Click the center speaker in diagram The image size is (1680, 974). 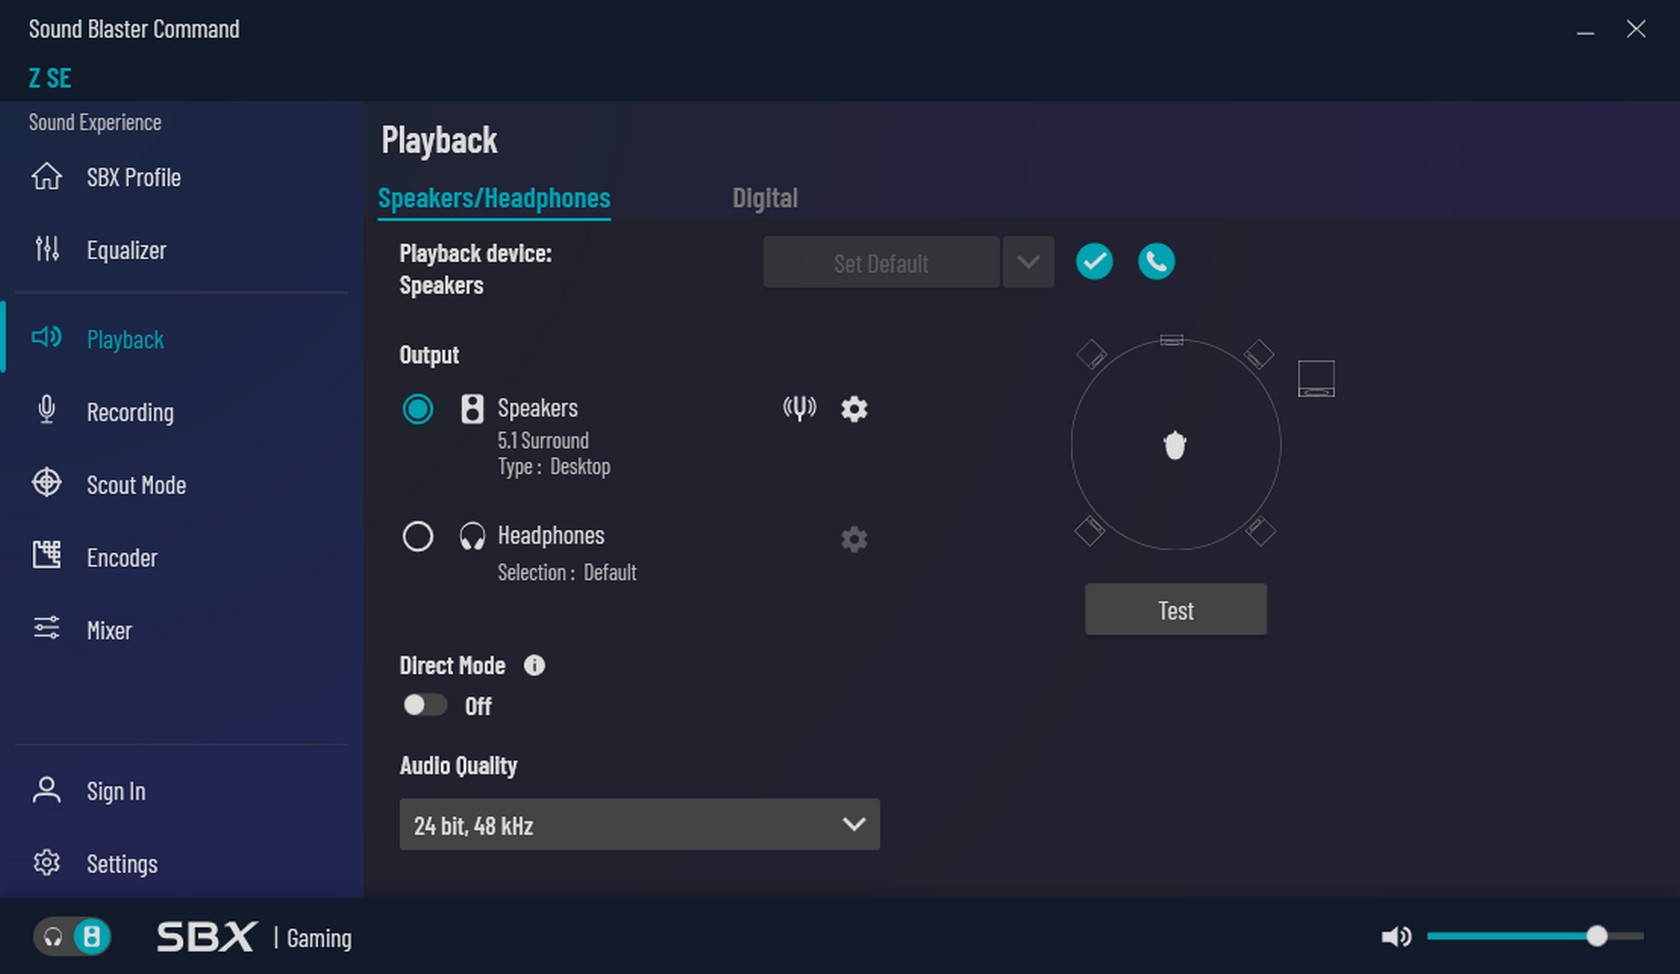point(1172,340)
